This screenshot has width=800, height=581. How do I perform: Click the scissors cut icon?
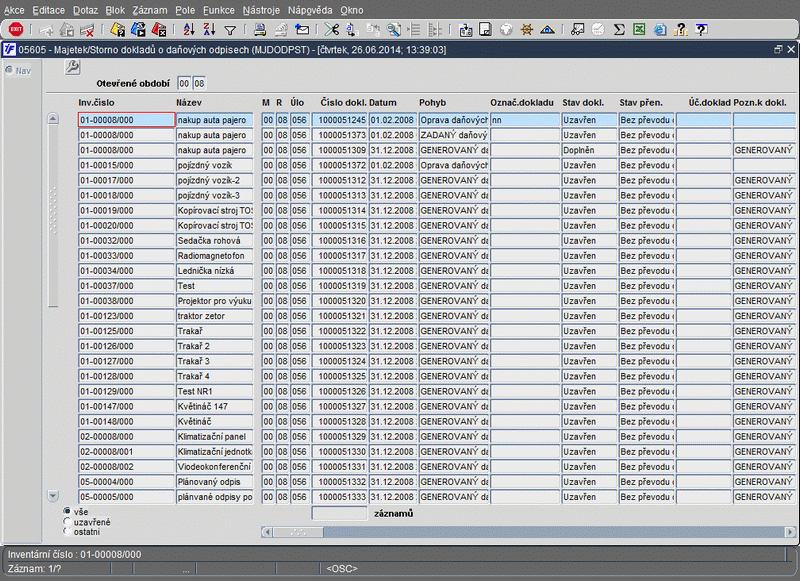(x=332, y=30)
